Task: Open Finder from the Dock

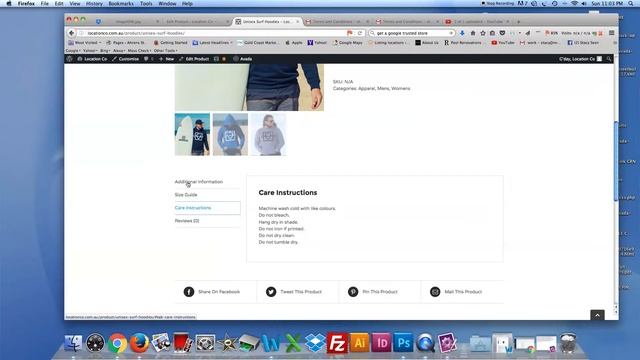Action: point(73,343)
